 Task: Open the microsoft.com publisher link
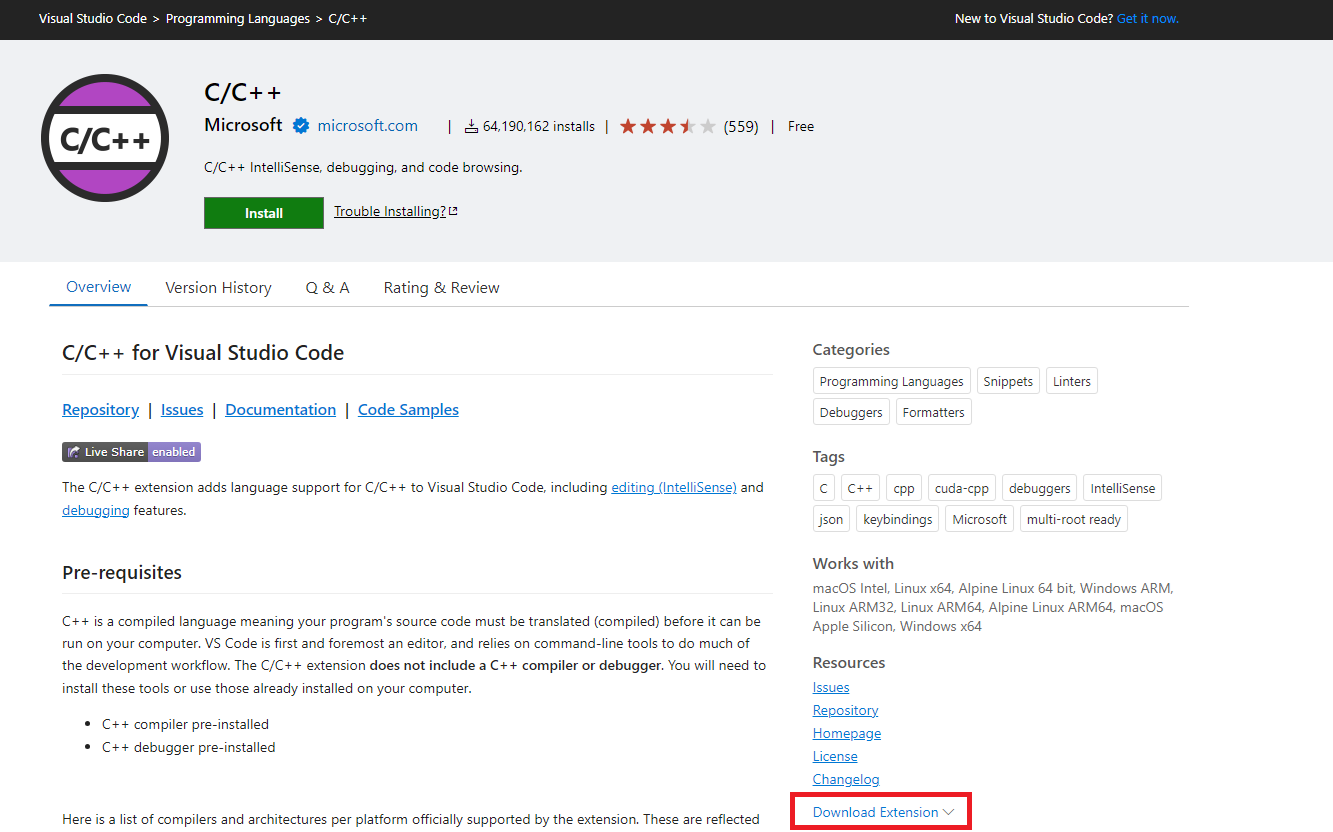(368, 126)
